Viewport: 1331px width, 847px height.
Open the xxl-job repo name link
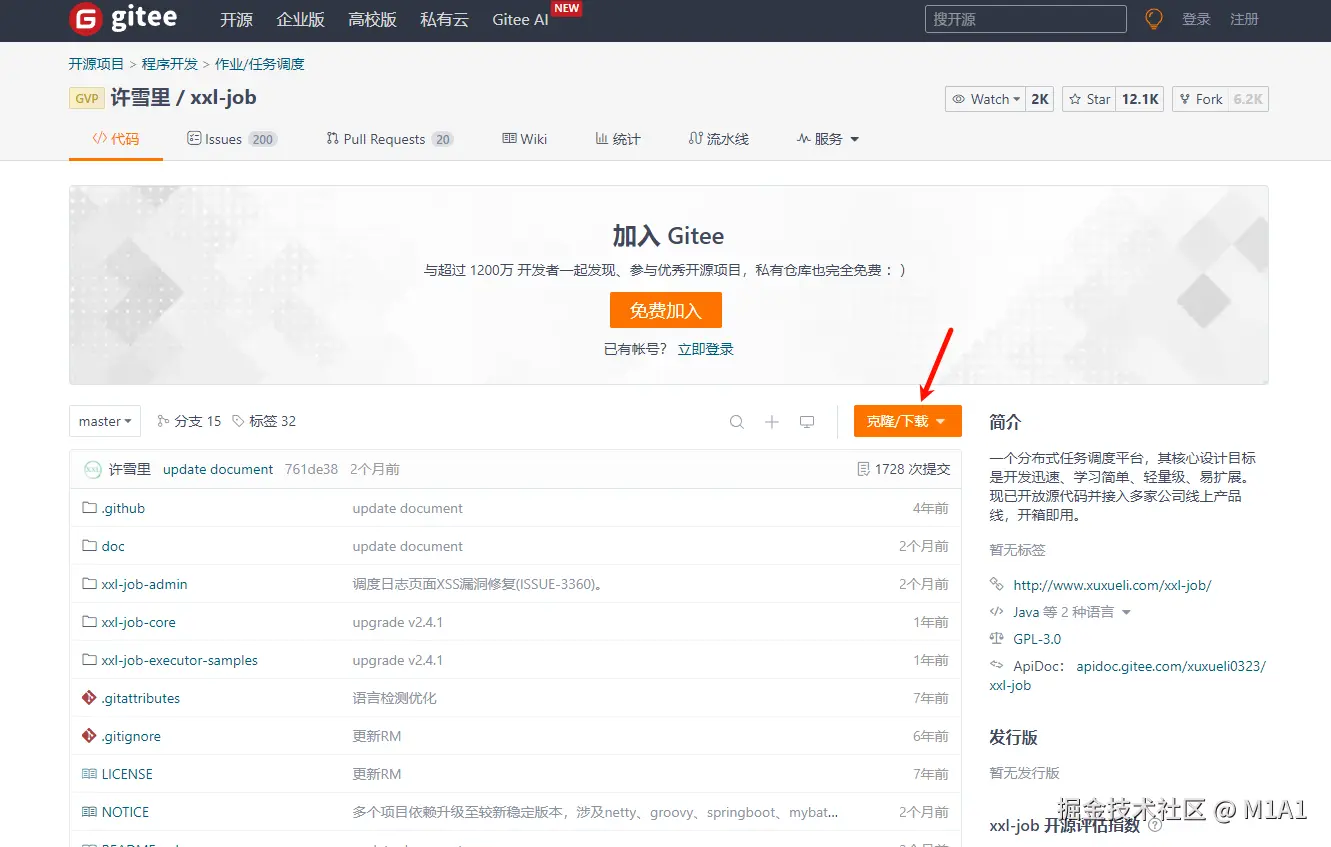pyautogui.click(x=223, y=98)
